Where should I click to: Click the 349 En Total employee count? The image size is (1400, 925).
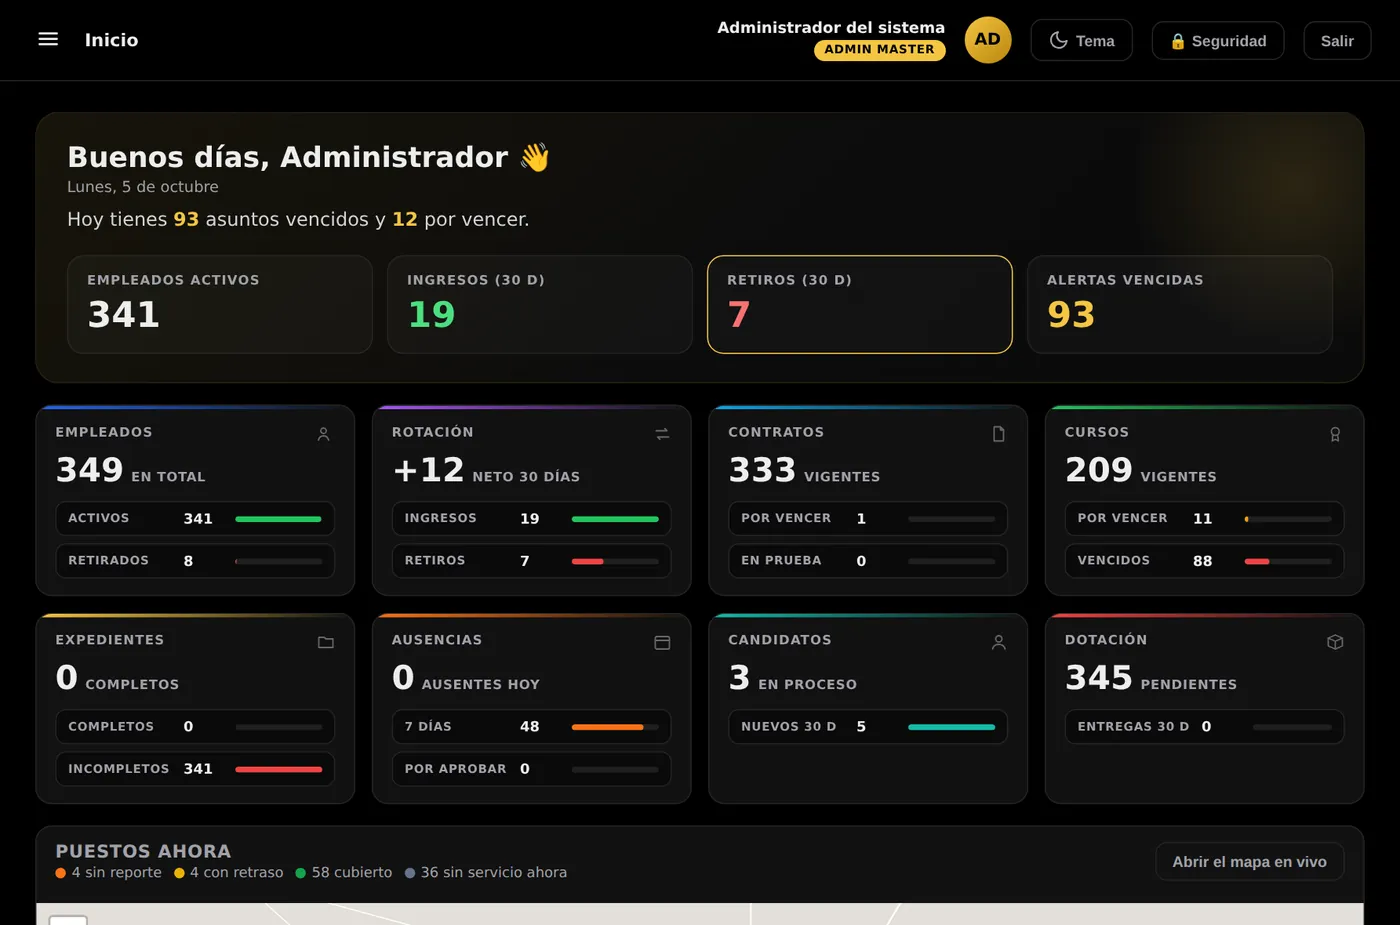point(131,470)
